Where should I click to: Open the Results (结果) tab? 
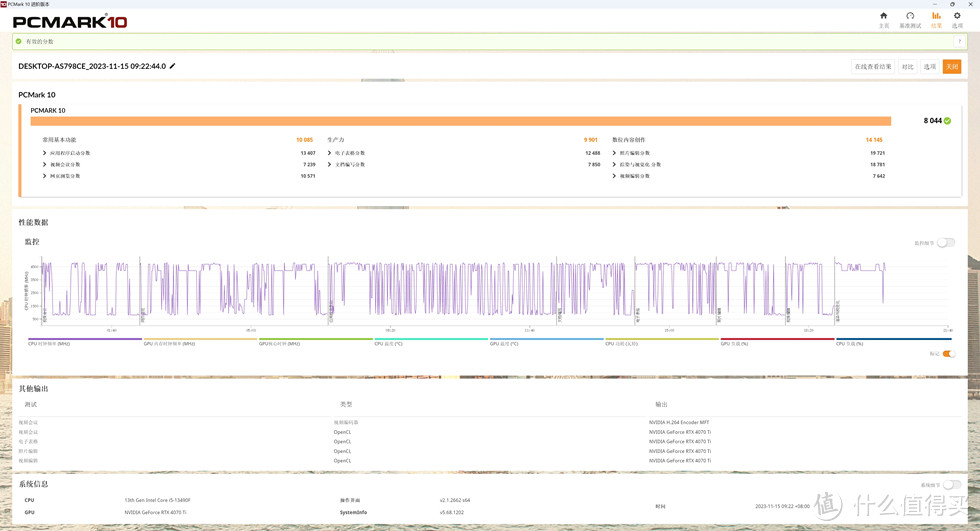pos(936,19)
